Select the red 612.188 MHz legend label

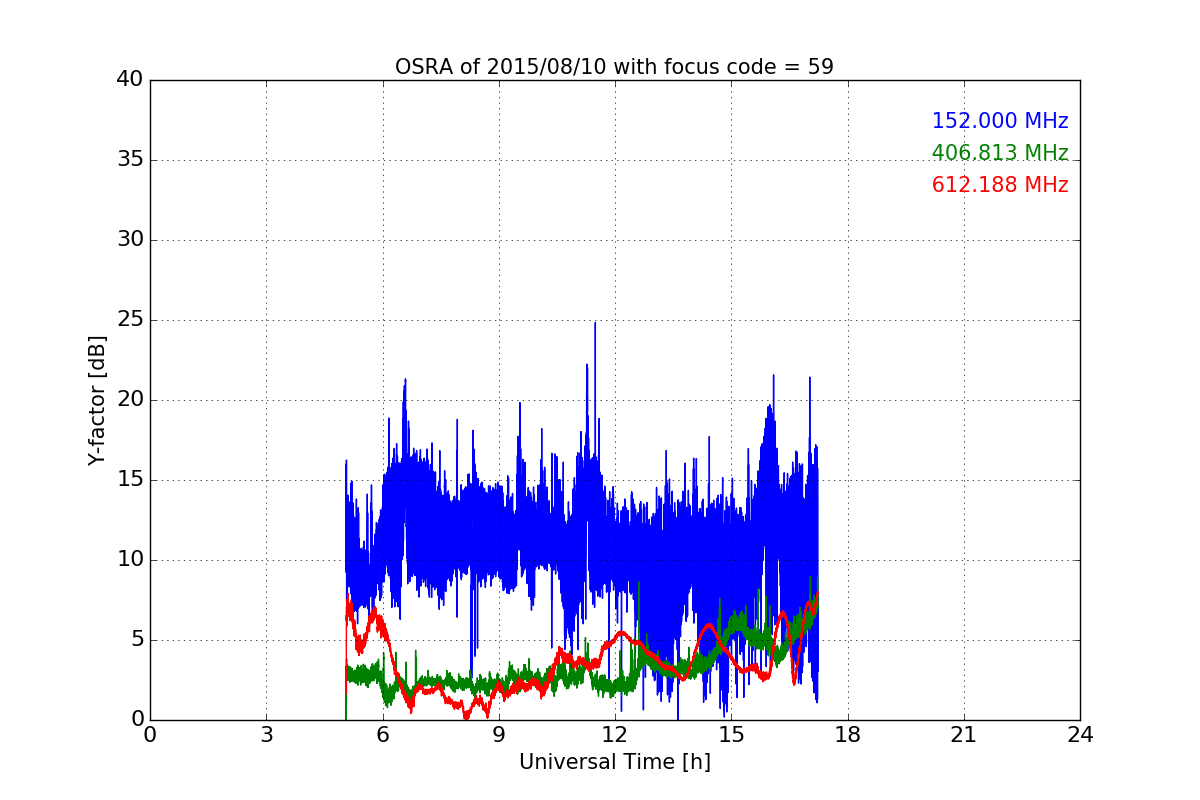coord(1000,185)
